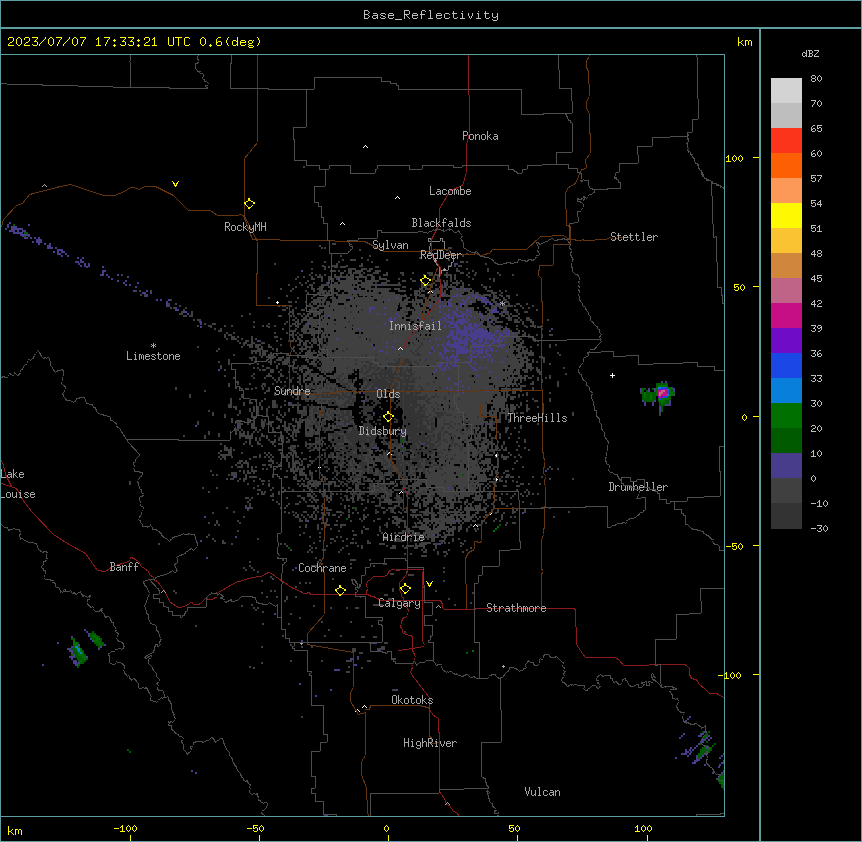Click the dBZ legend heading
The image size is (862, 842).
[x=810, y=53]
